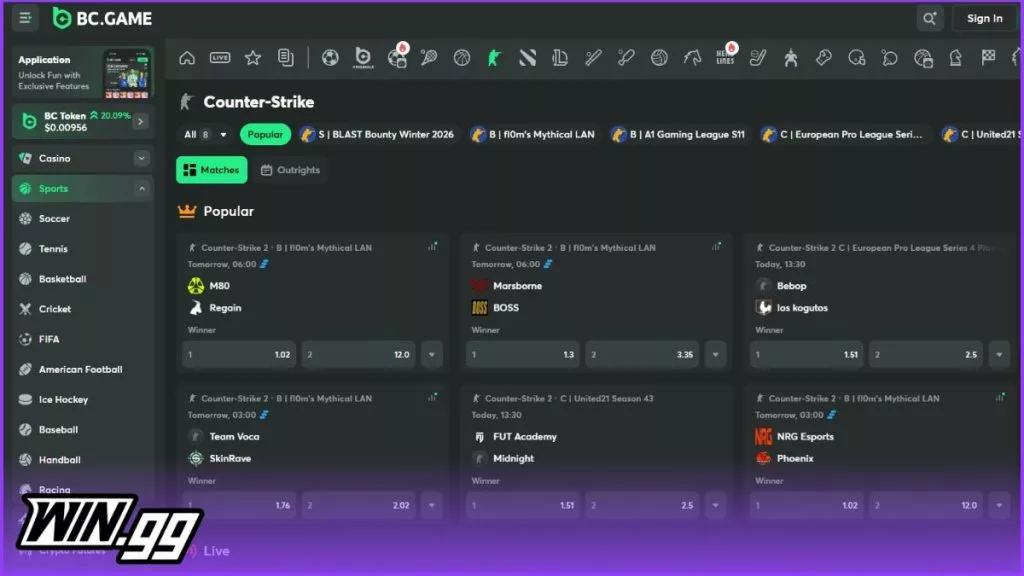This screenshot has height=576, width=1024.
Task: Bet on BOSS to win at 3.35
Action: 642,355
